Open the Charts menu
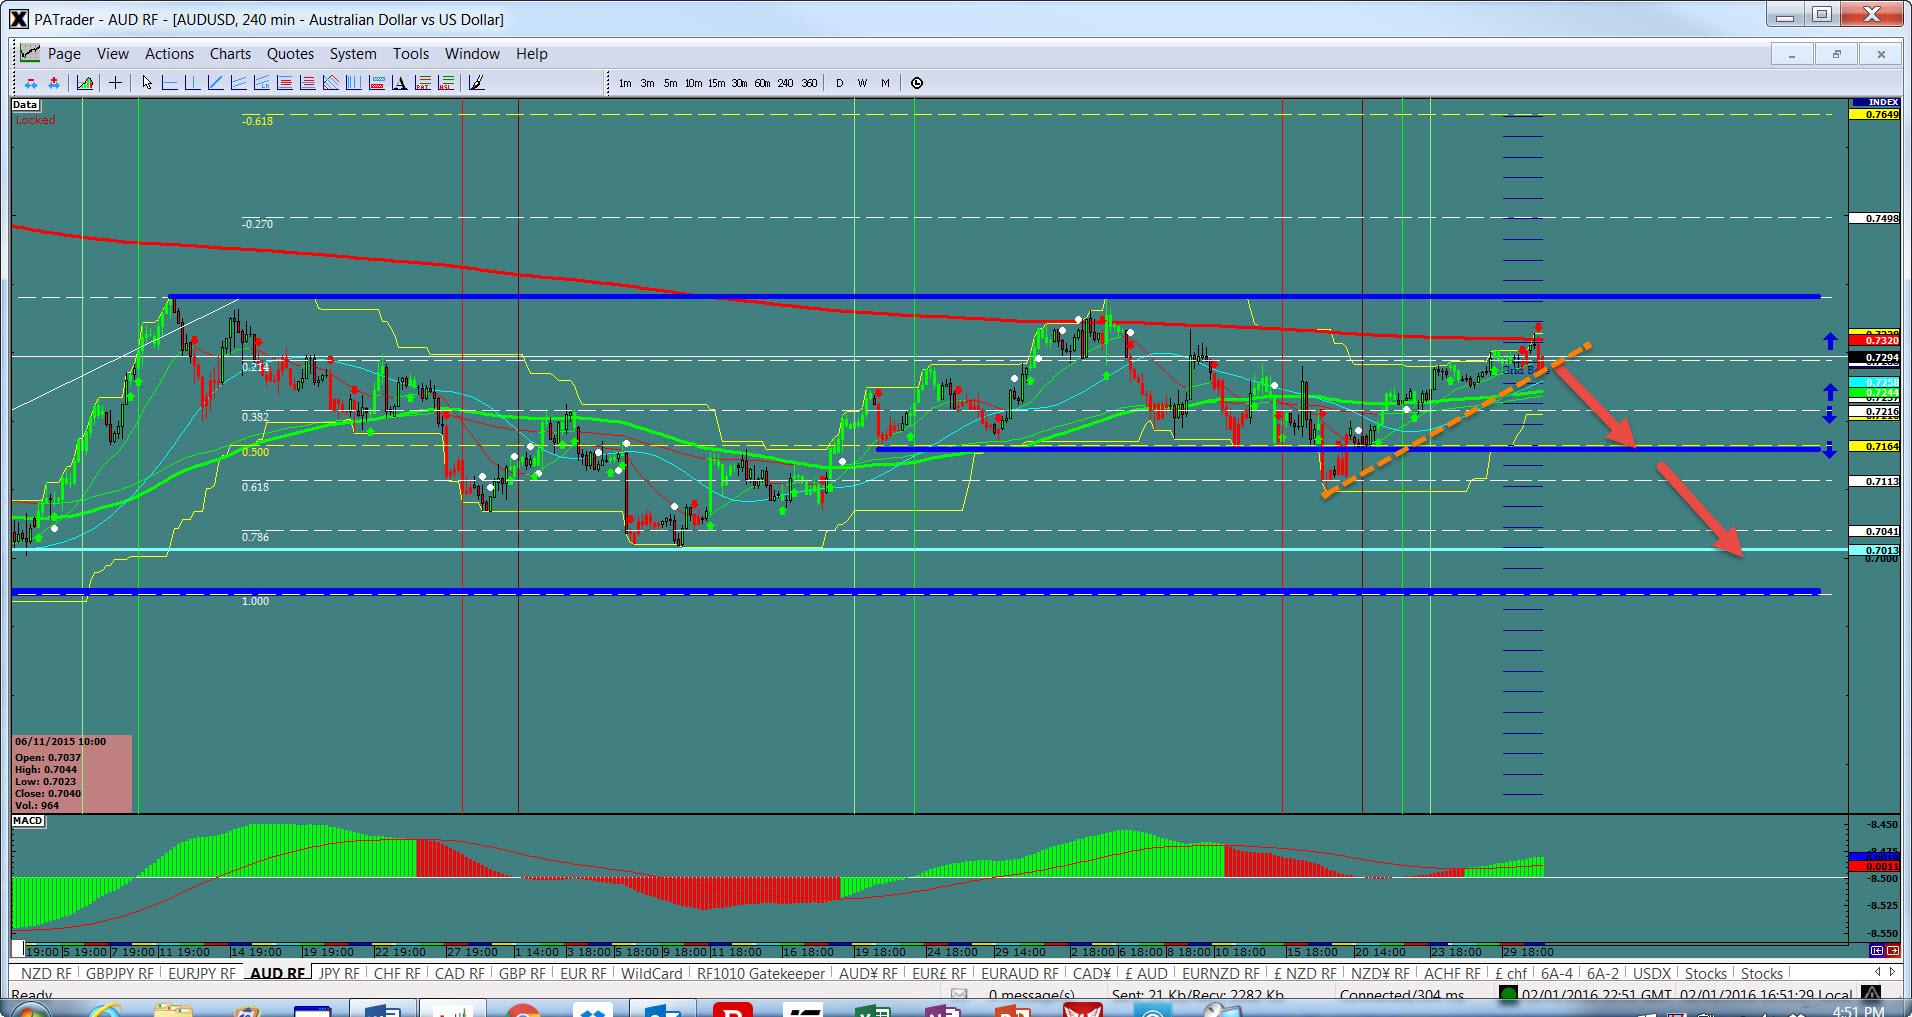This screenshot has width=1912, height=1017. (x=230, y=54)
